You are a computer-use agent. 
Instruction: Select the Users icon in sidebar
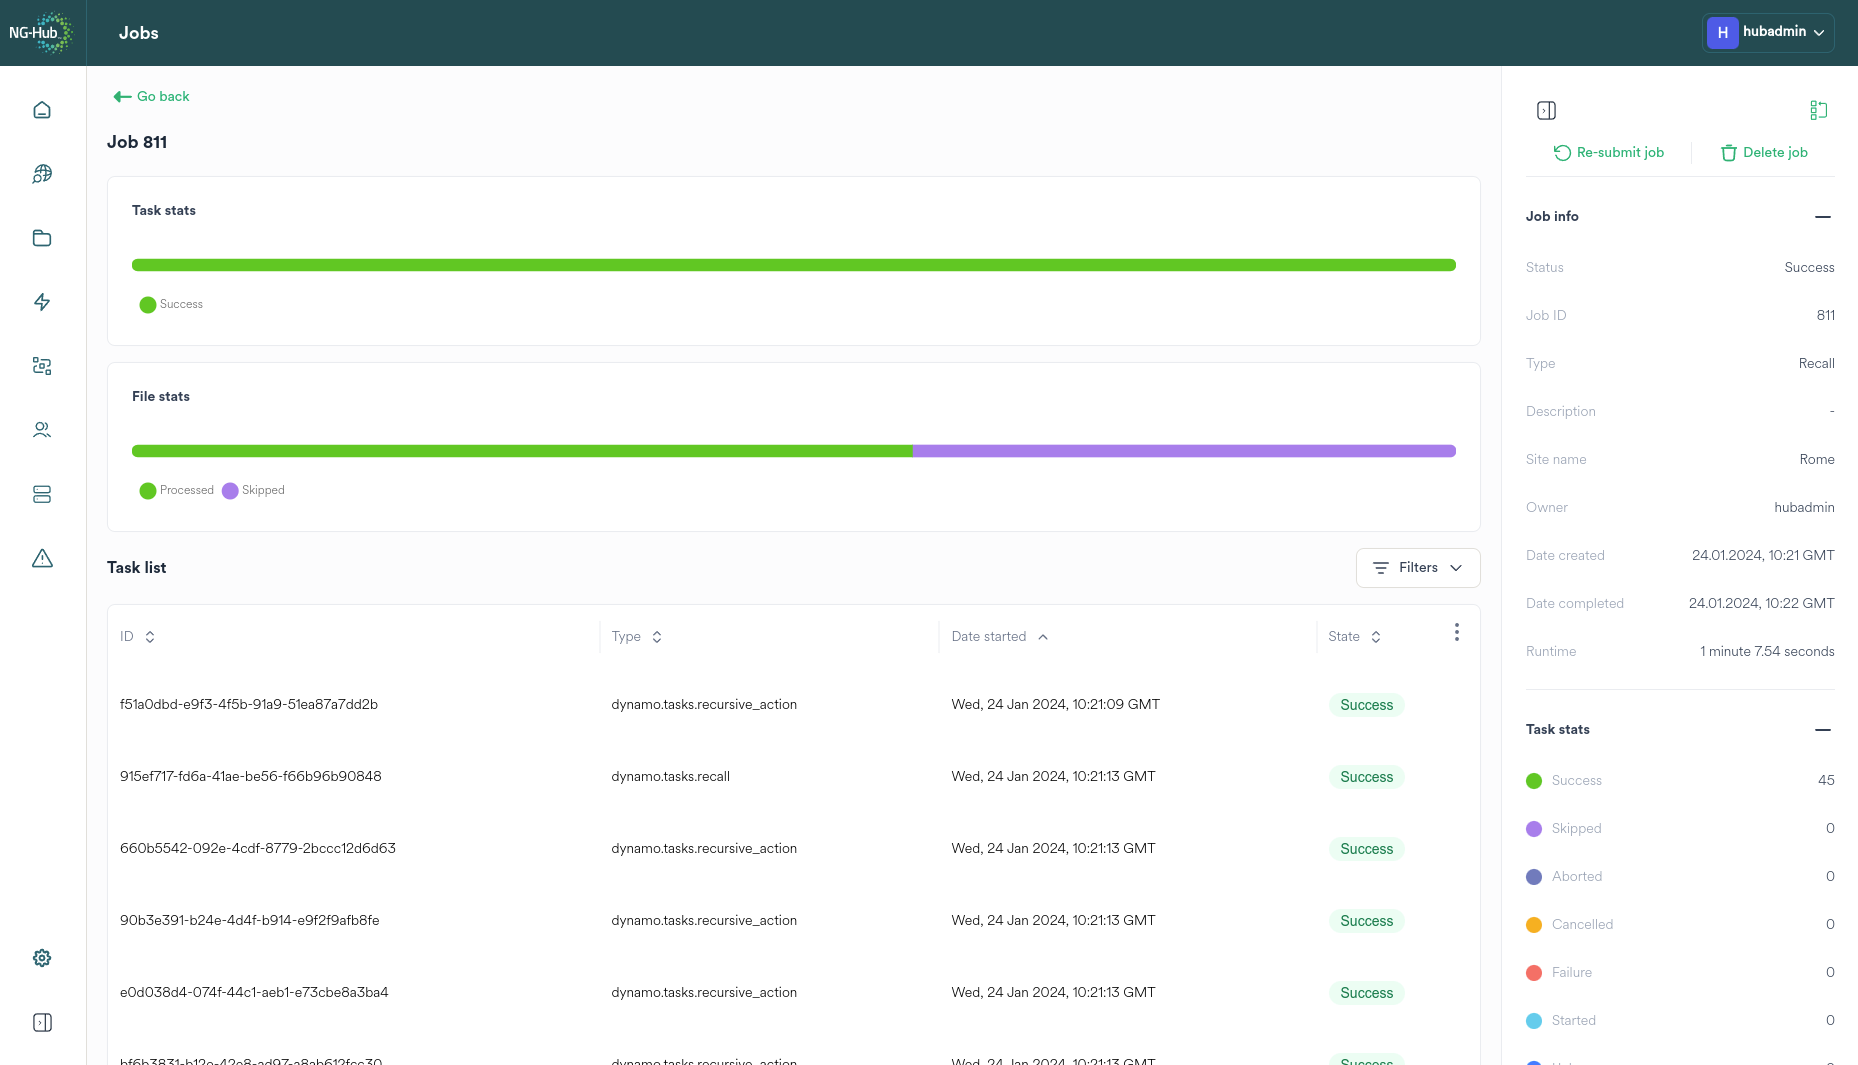pos(42,429)
